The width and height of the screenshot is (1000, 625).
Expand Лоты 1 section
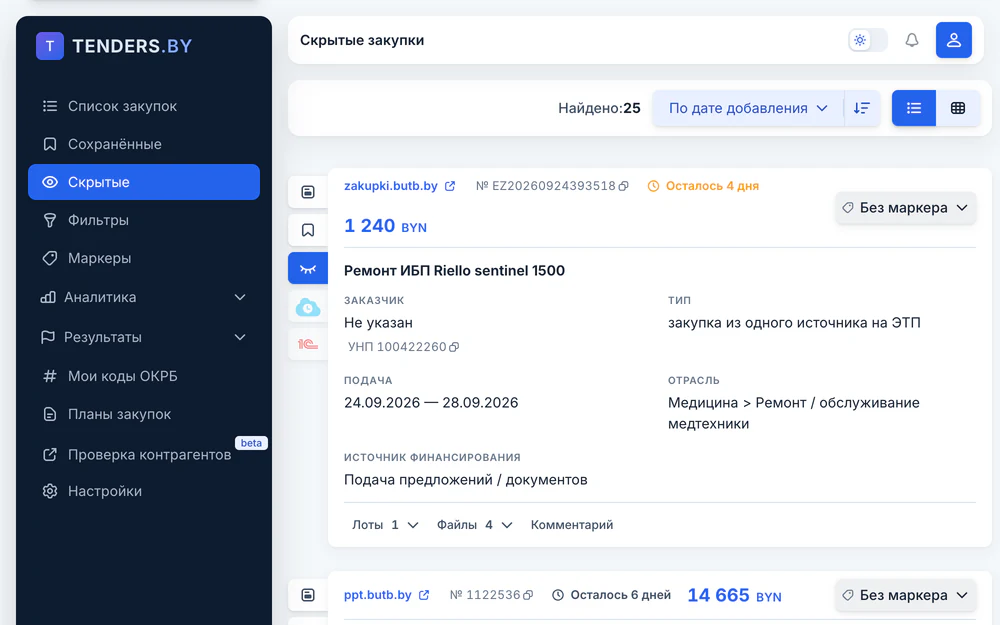[385, 525]
